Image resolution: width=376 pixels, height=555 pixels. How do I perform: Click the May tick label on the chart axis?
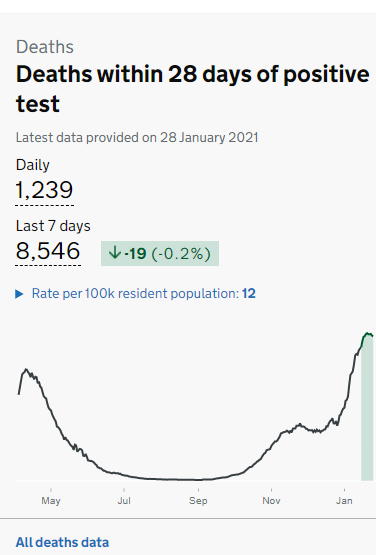[x=51, y=500]
